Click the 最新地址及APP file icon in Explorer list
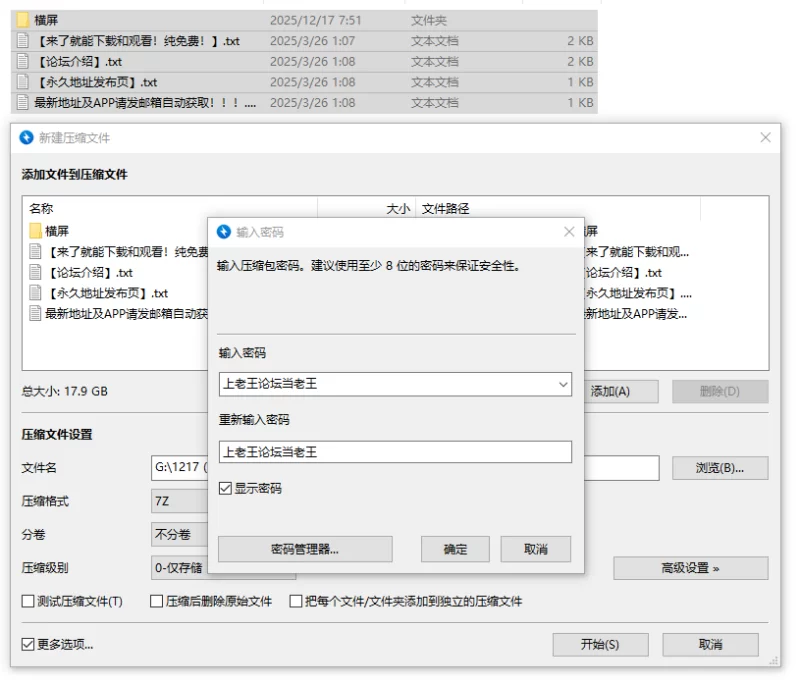The width and height of the screenshot is (800, 685). click(x=22, y=103)
